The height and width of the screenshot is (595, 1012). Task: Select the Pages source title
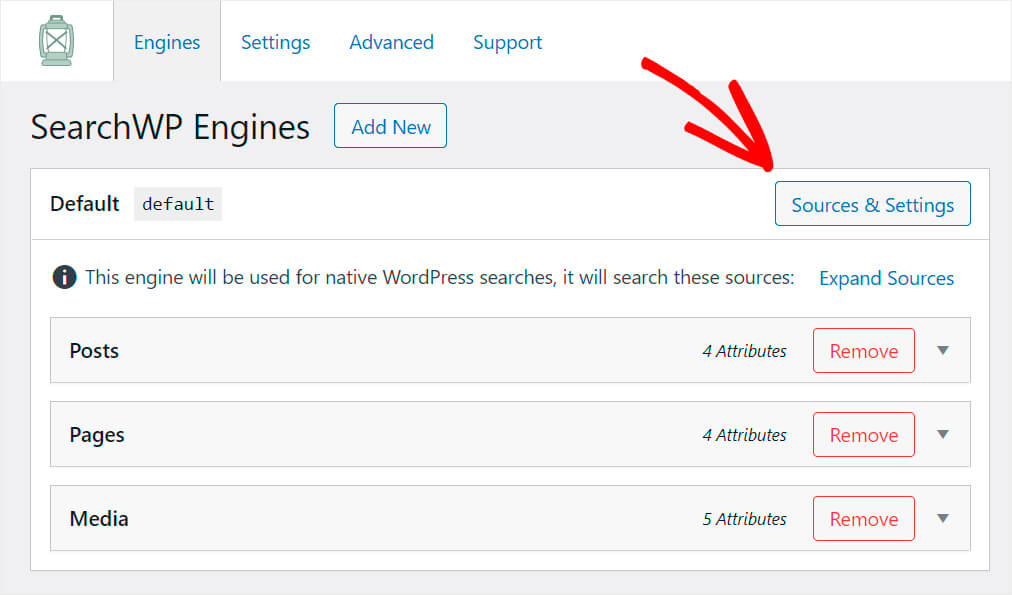[97, 435]
